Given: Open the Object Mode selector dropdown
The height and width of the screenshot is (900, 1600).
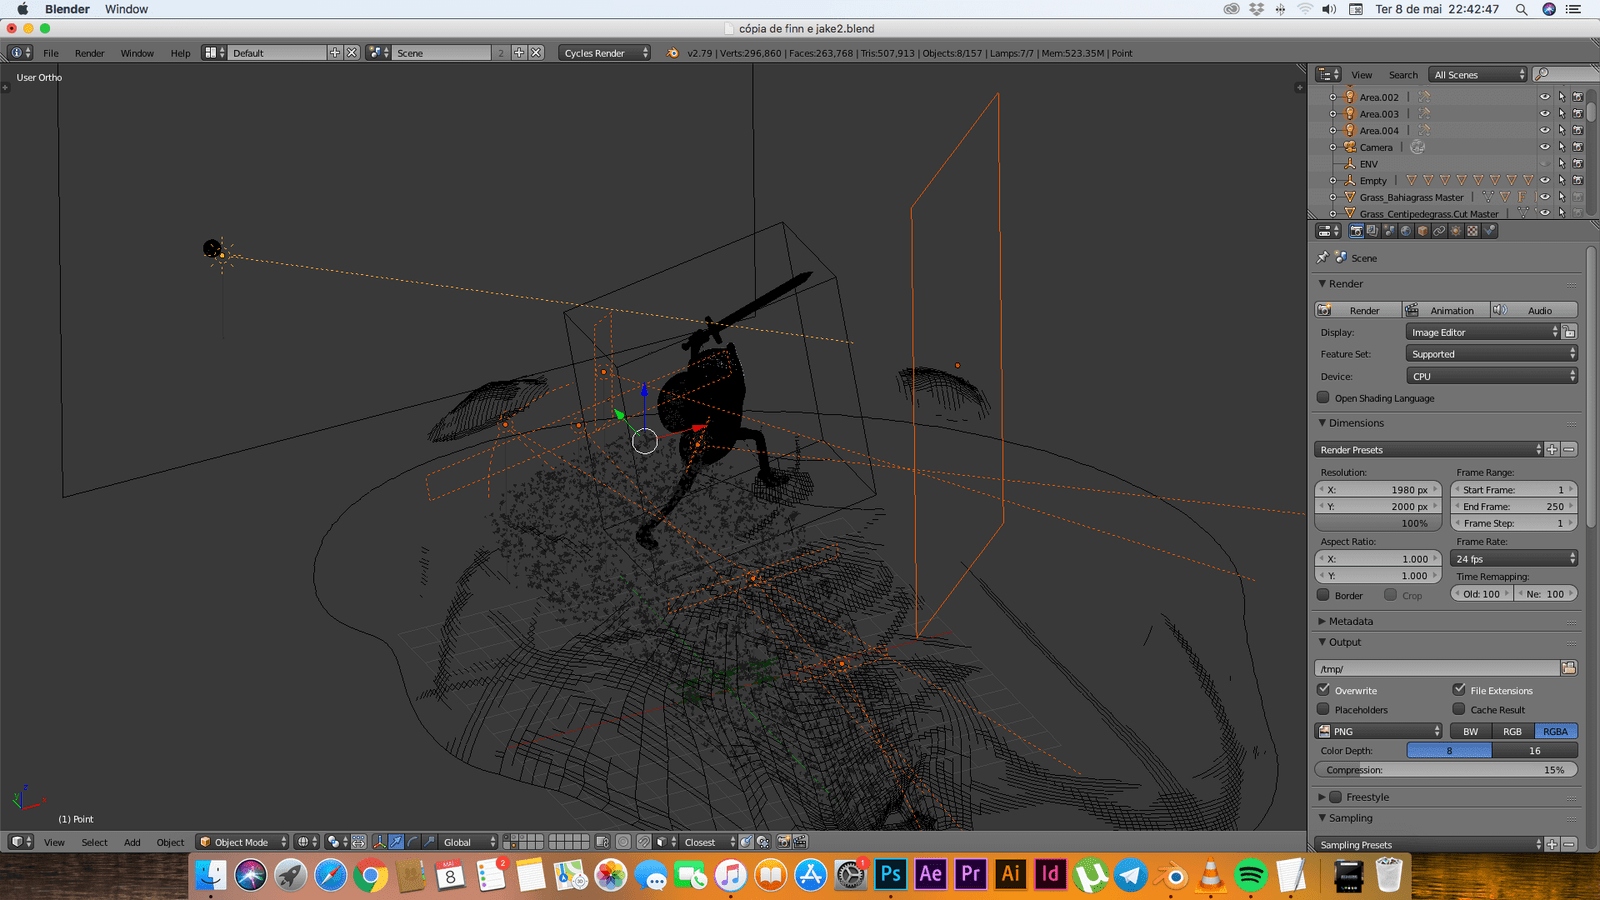Looking at the screenshot, I should [243, 842].
